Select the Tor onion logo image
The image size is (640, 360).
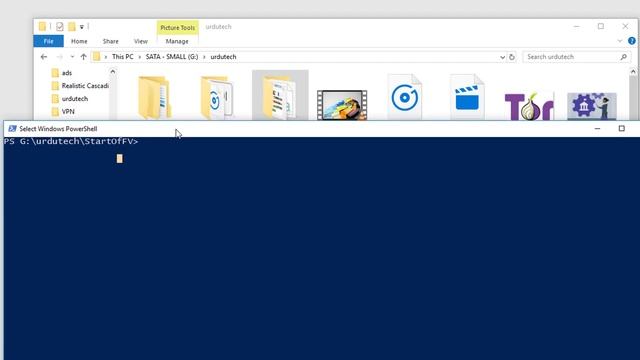point(529,106)
